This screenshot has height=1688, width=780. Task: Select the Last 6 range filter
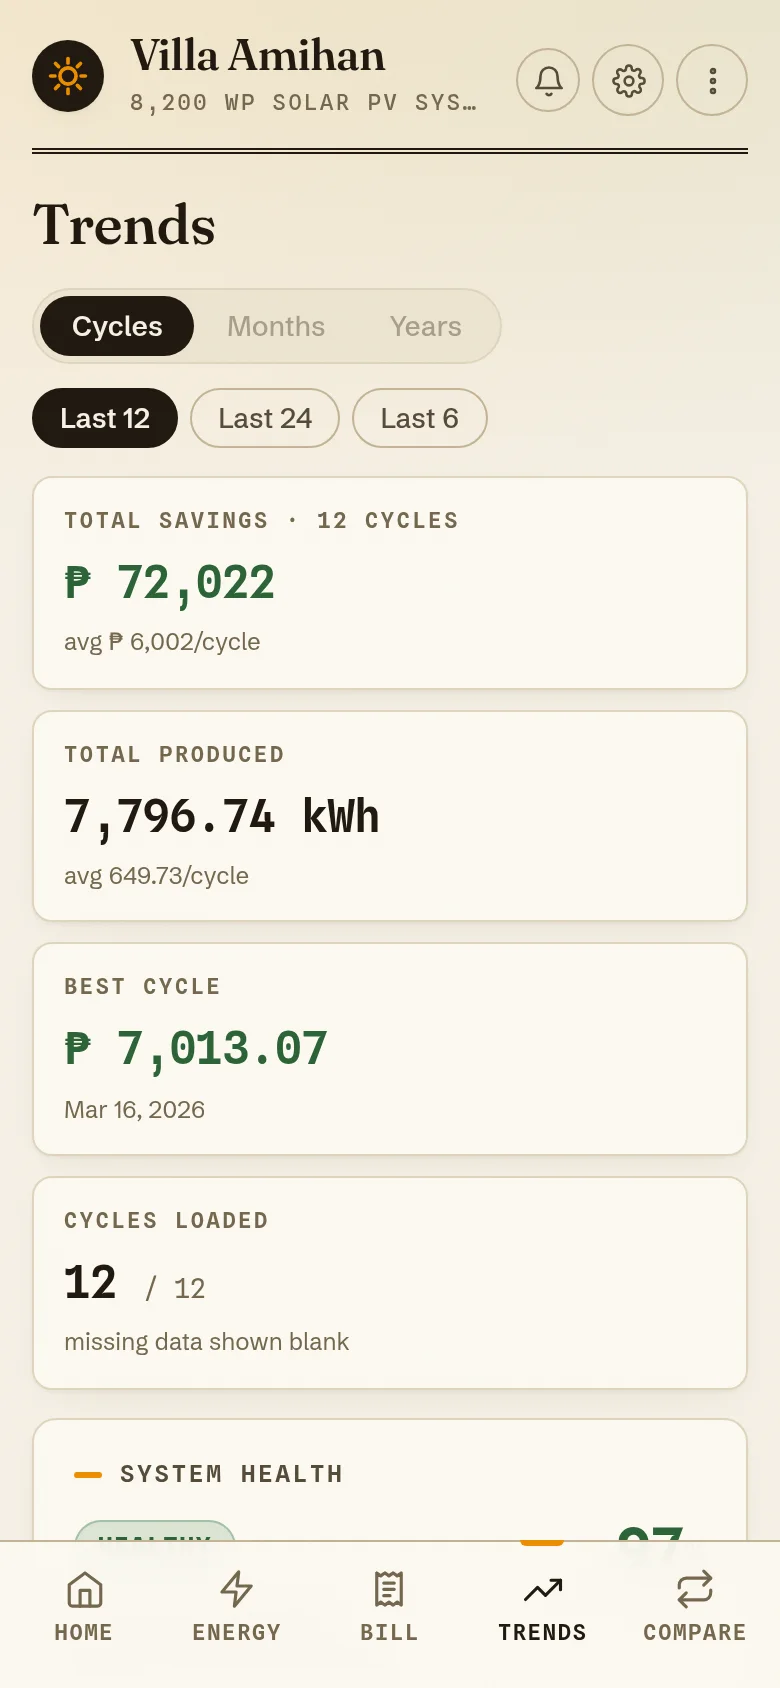click(x=420, y=418)
